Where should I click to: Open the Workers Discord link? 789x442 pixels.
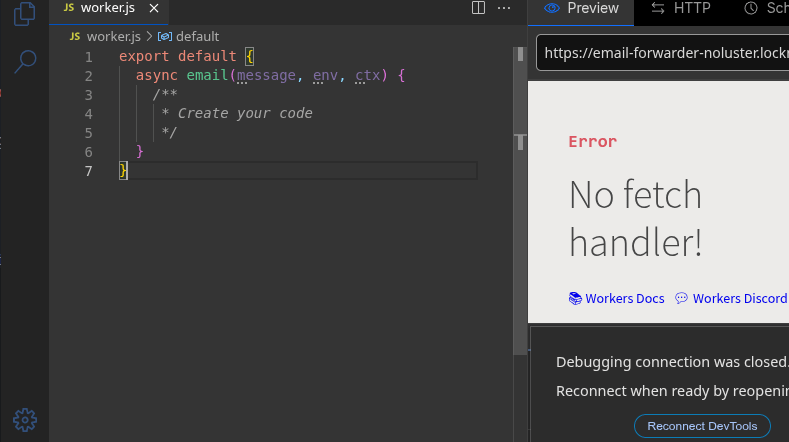(x=739, y=298)
